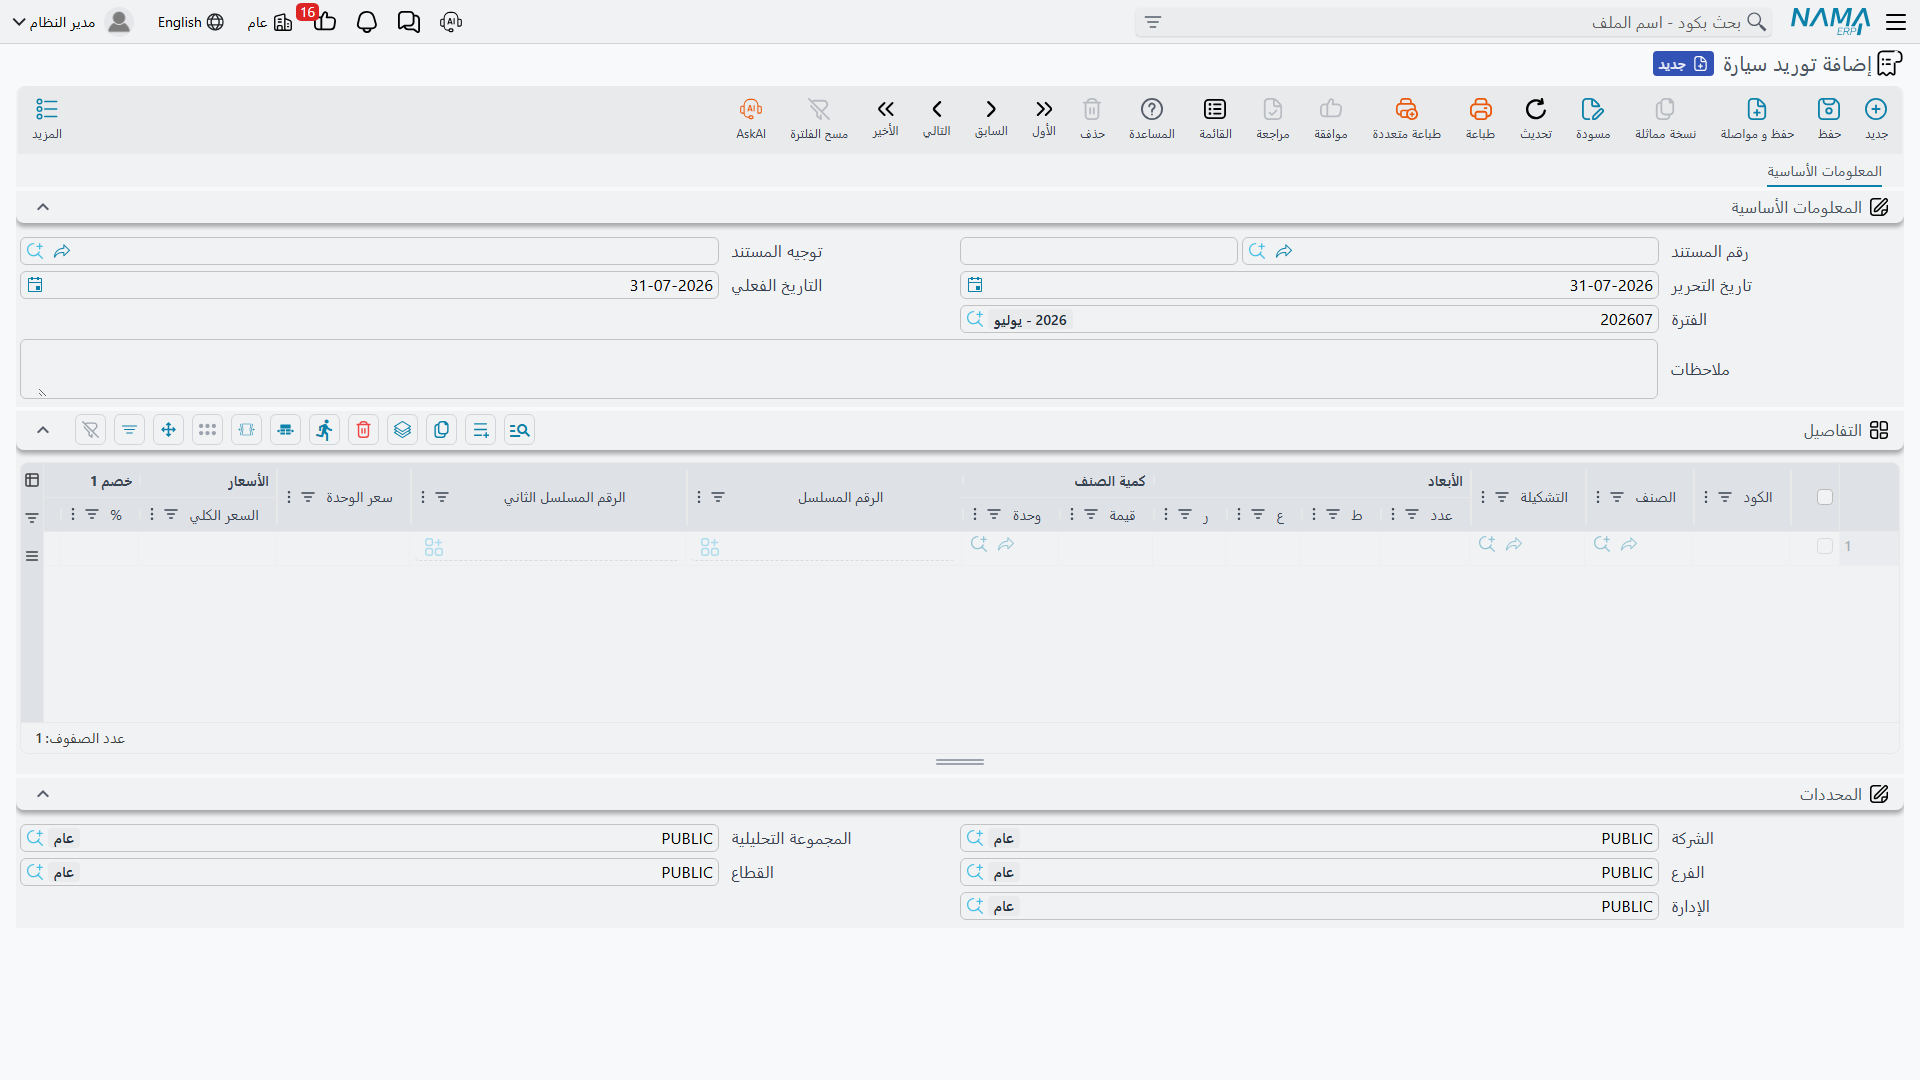Open filter for التشكيلة column
1920x1080 pixels.
pos(1502,497)
